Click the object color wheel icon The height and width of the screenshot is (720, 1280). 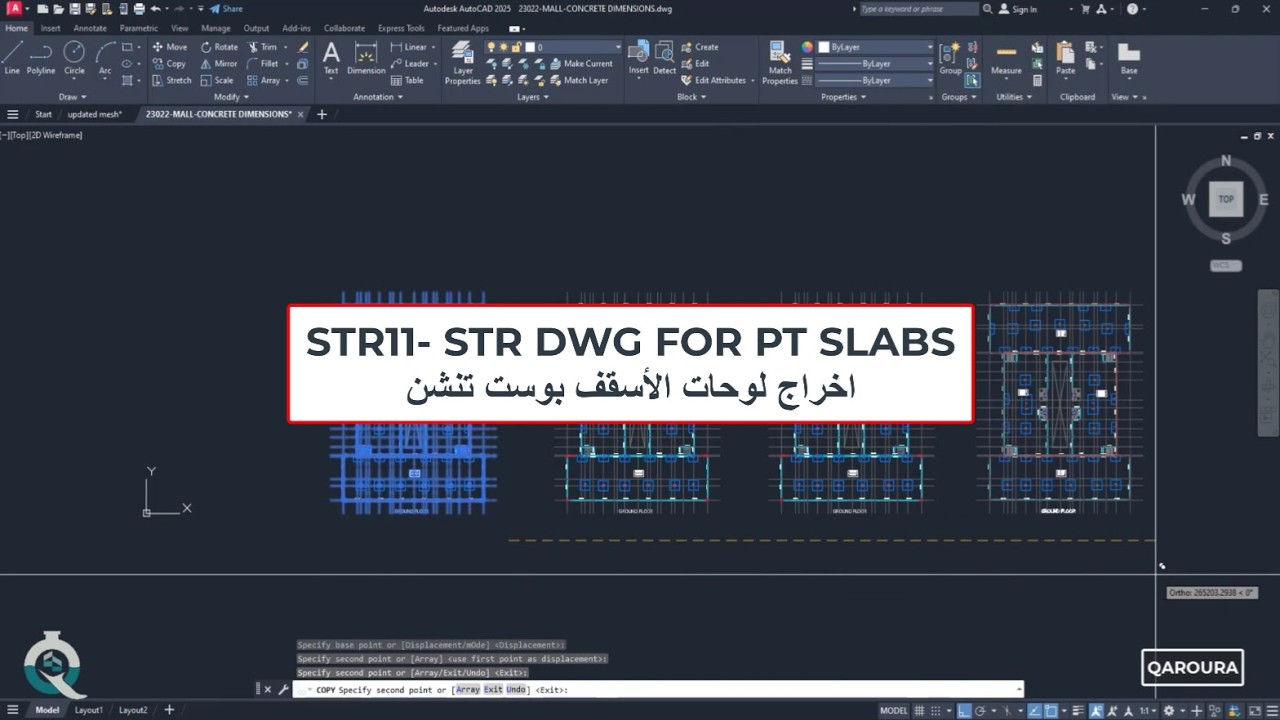pyautogui.click(x=807, y=47)
